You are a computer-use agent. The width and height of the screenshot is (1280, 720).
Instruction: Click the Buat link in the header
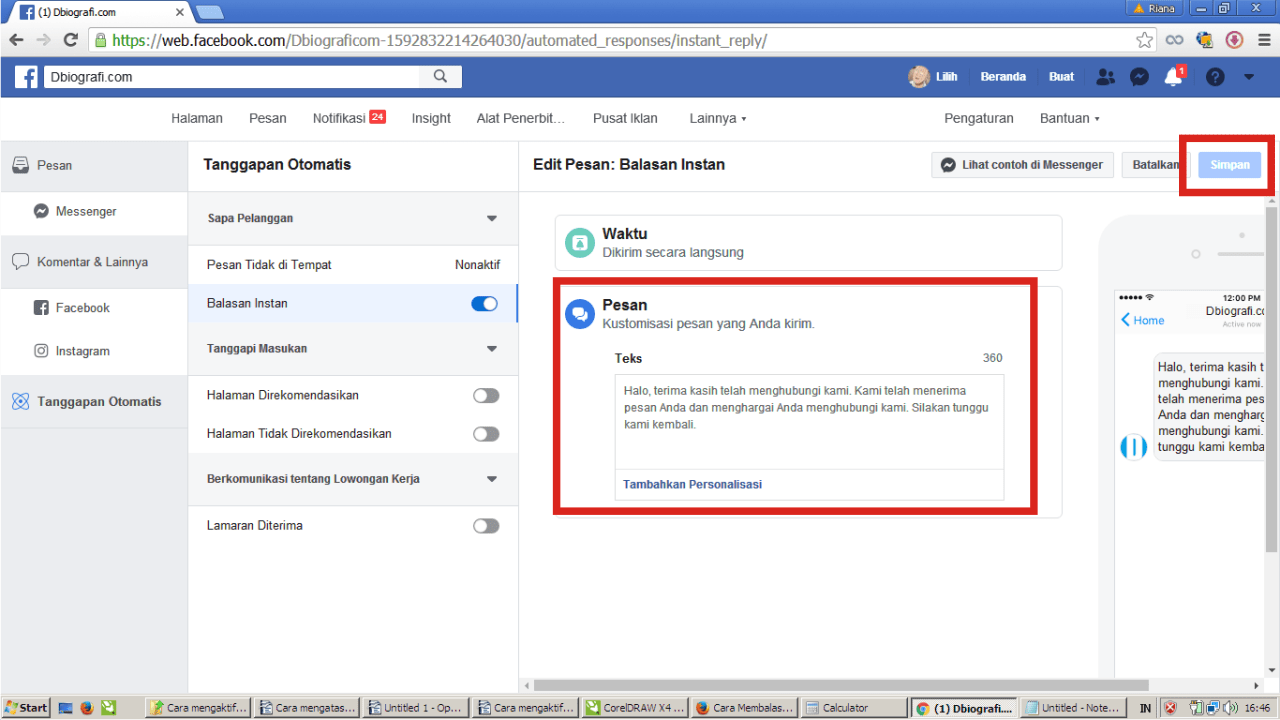coord(1061,77)
